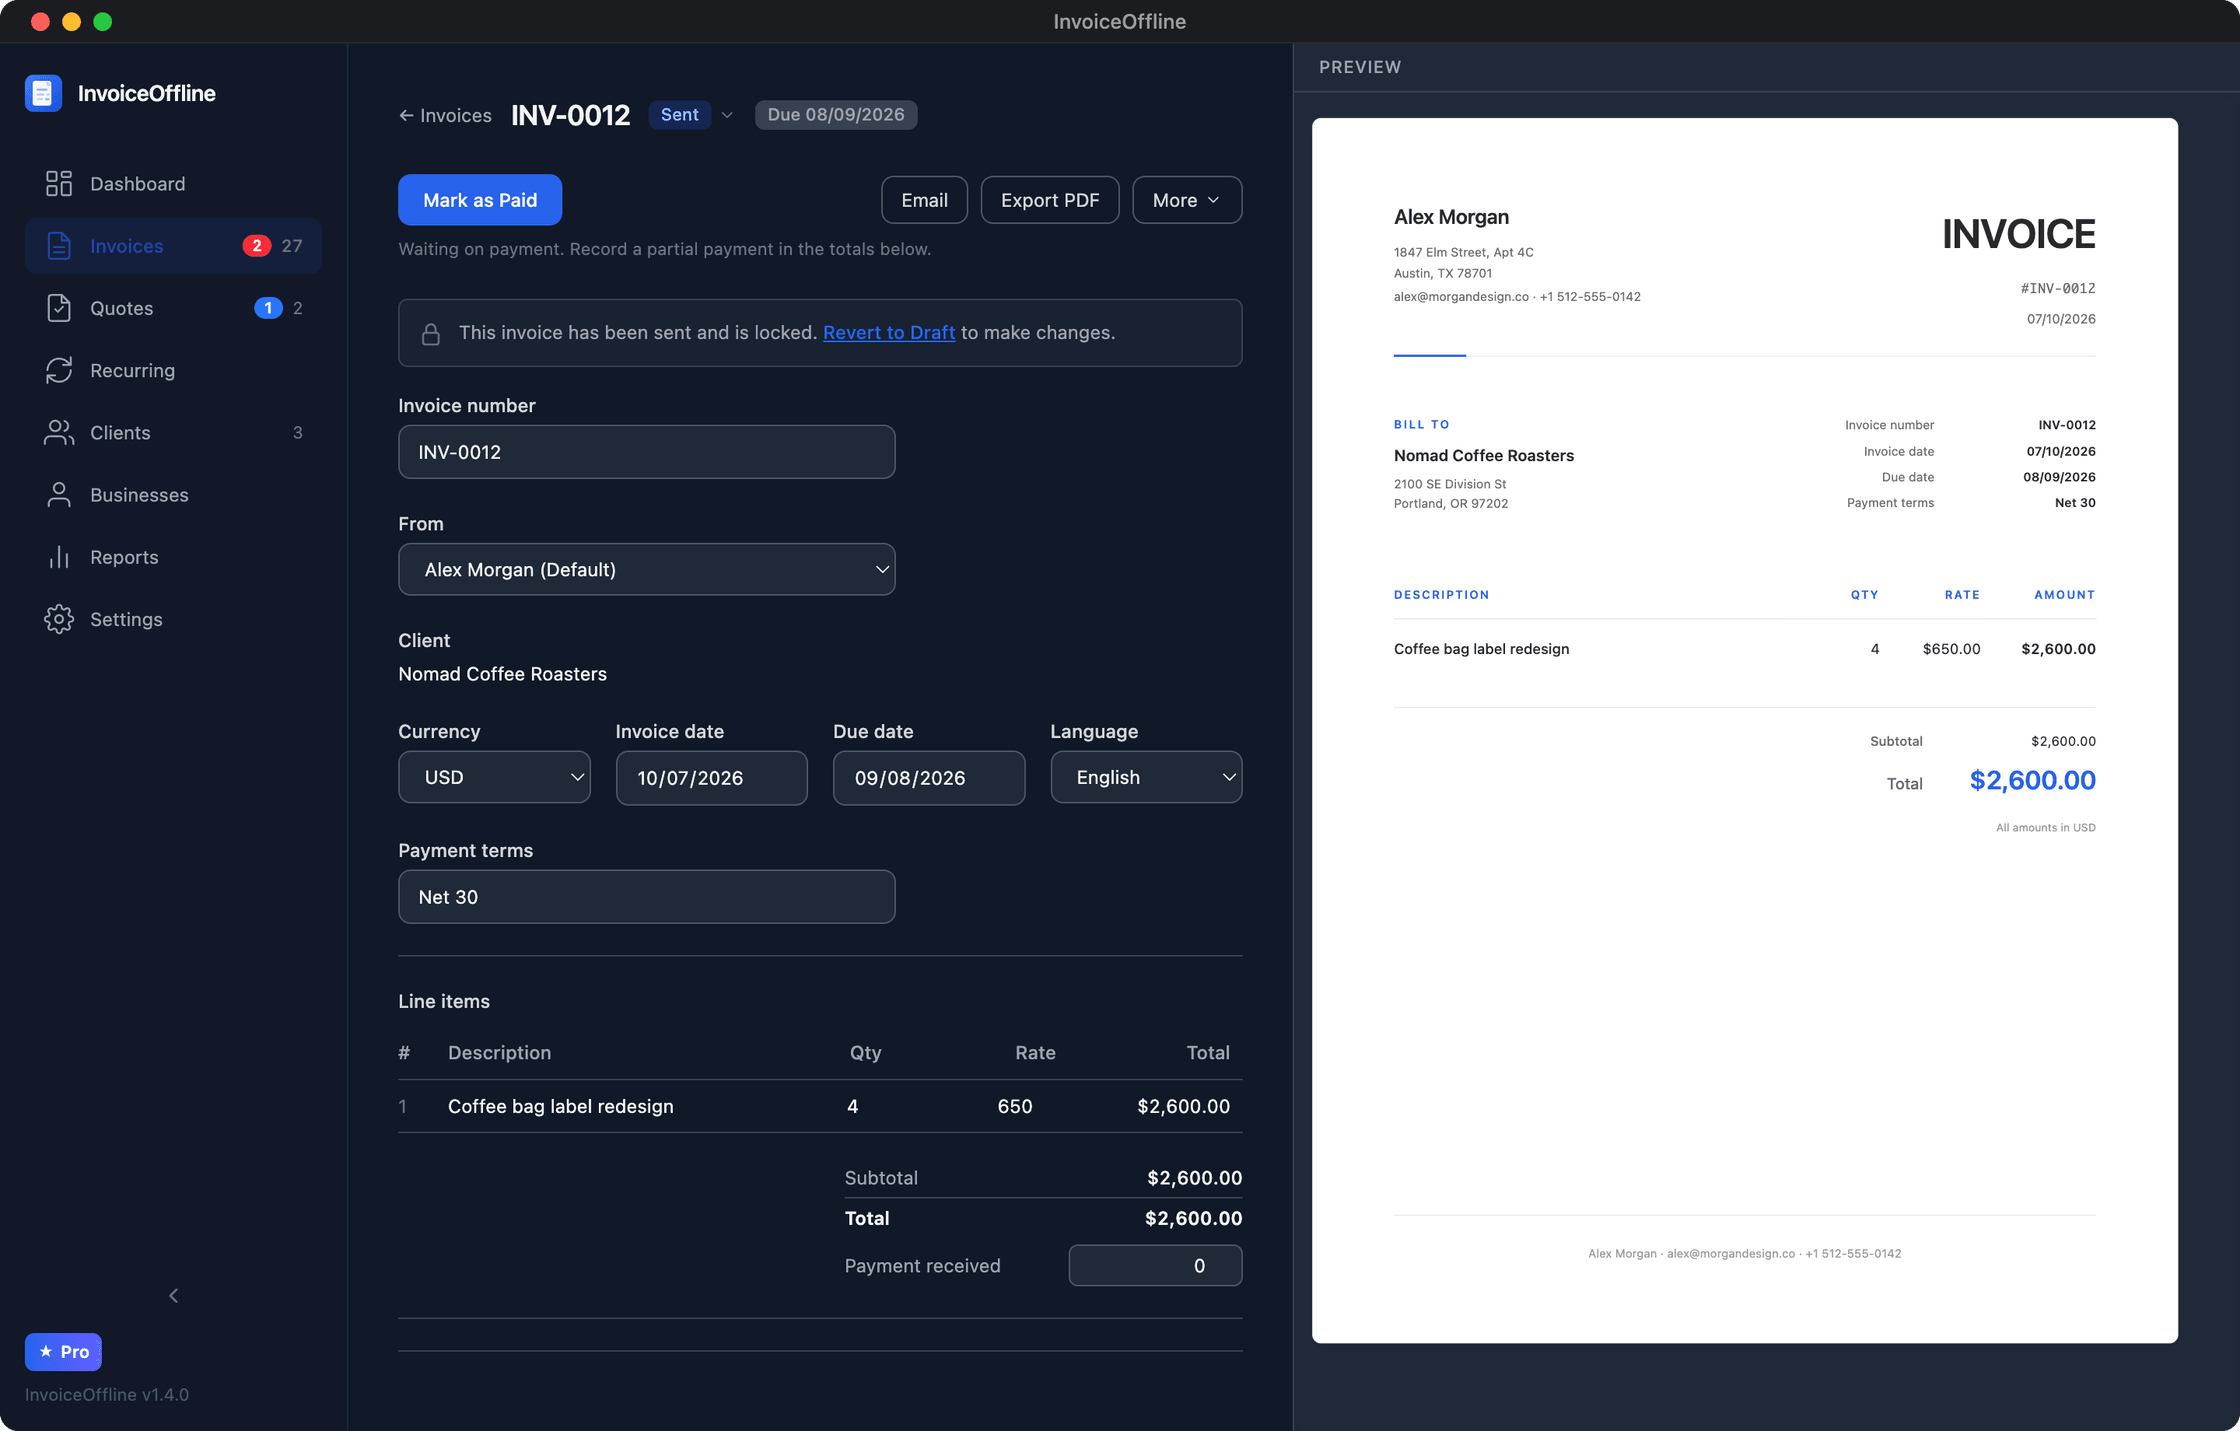Click the Payment received amount field
2240x1431 pixels.
click(x=1156, y=1266)
